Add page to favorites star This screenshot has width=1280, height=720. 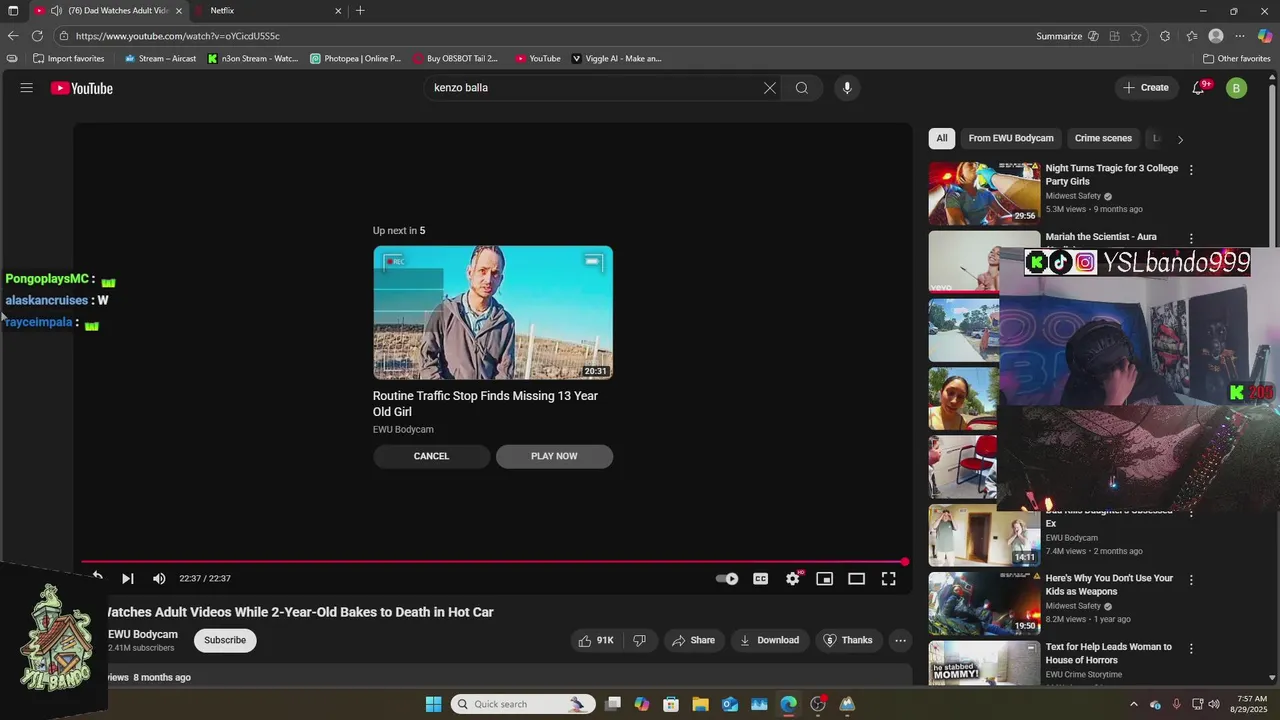(1136, 36)
